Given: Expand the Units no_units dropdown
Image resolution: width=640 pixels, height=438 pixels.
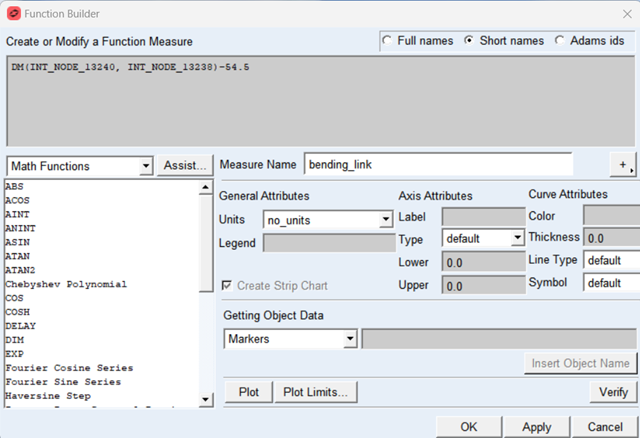Looking at the screenshot, I should pyautogui.click(x=386, y=219).
